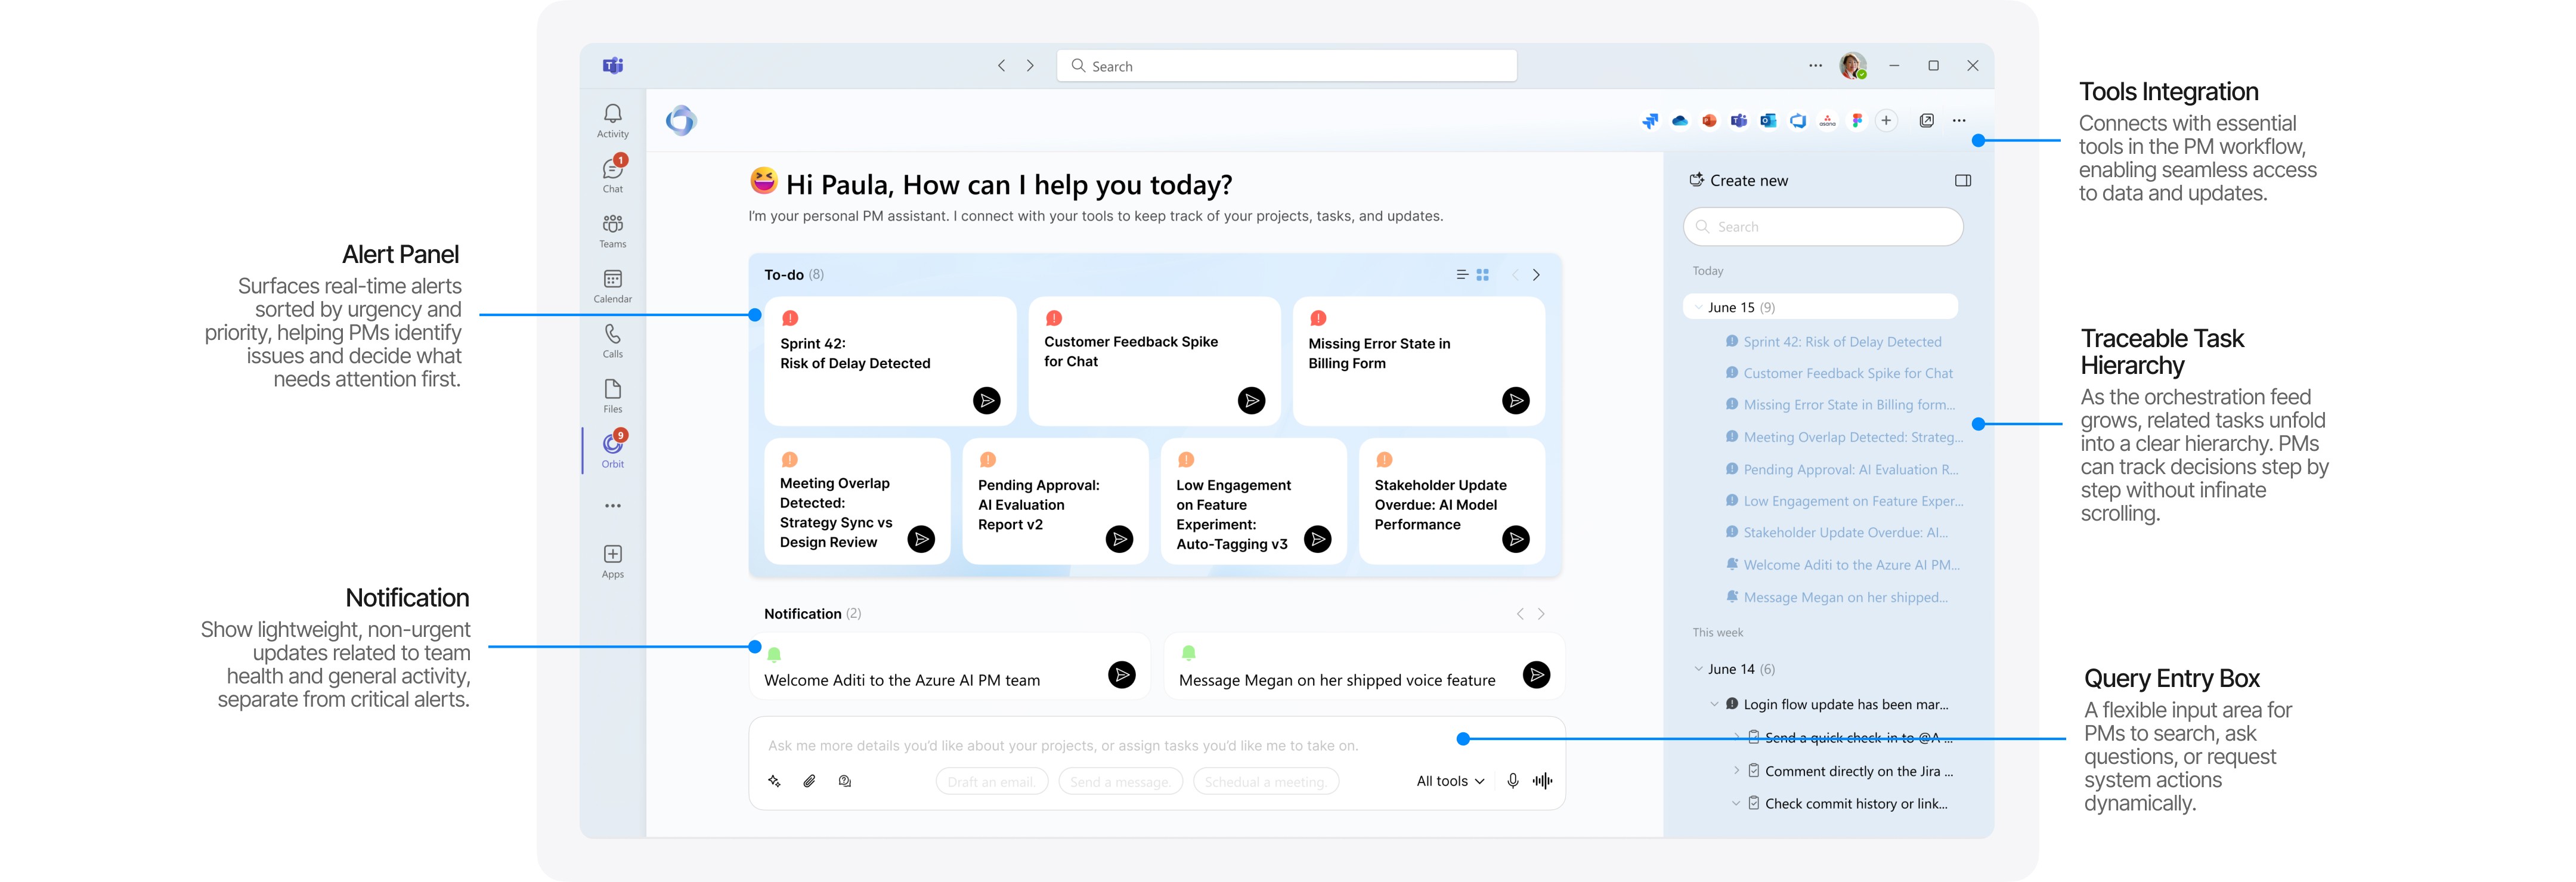Viewport: 2576px width, 882px height.
Task: Toggle the right side panel collapse
Action: tap(1963, 181)
